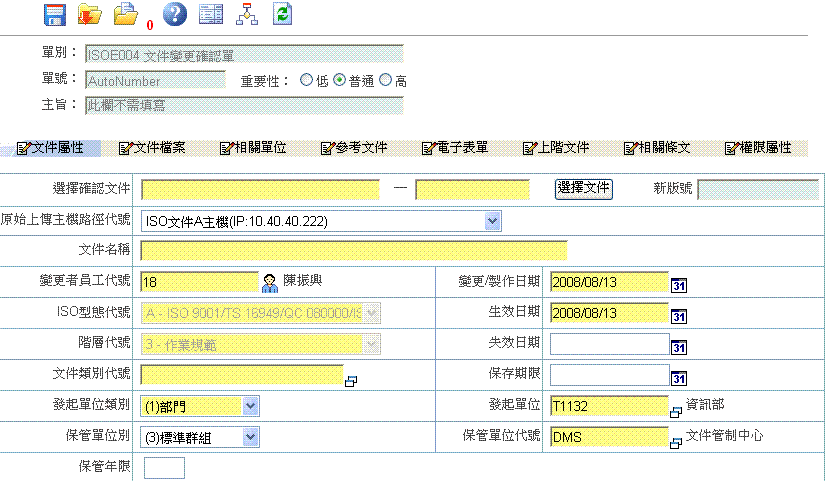Click the 保管年限 input box

point(164,467)
